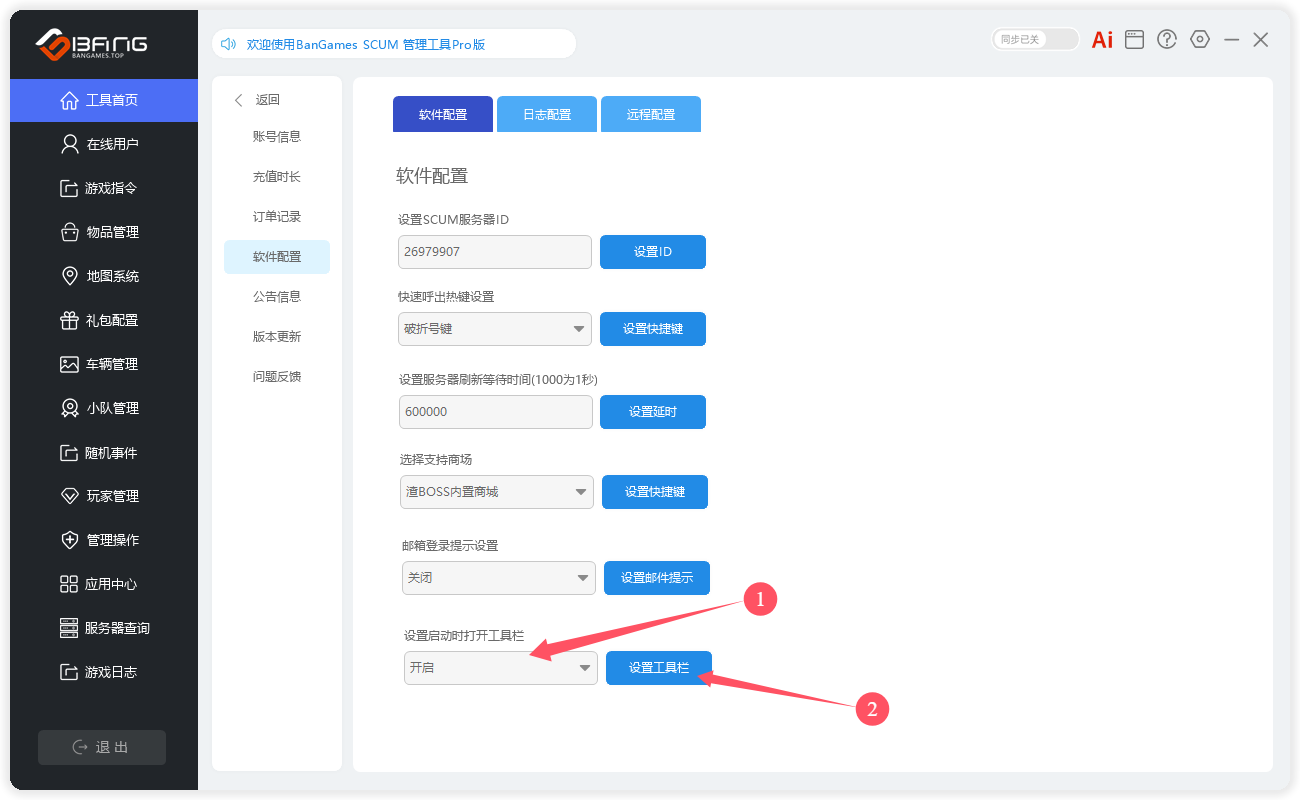Image resolution: width=1300 pixels, height=800 pixels.
Task: Expand the 选择支持商场 dropdown
Action: (496, 492)
